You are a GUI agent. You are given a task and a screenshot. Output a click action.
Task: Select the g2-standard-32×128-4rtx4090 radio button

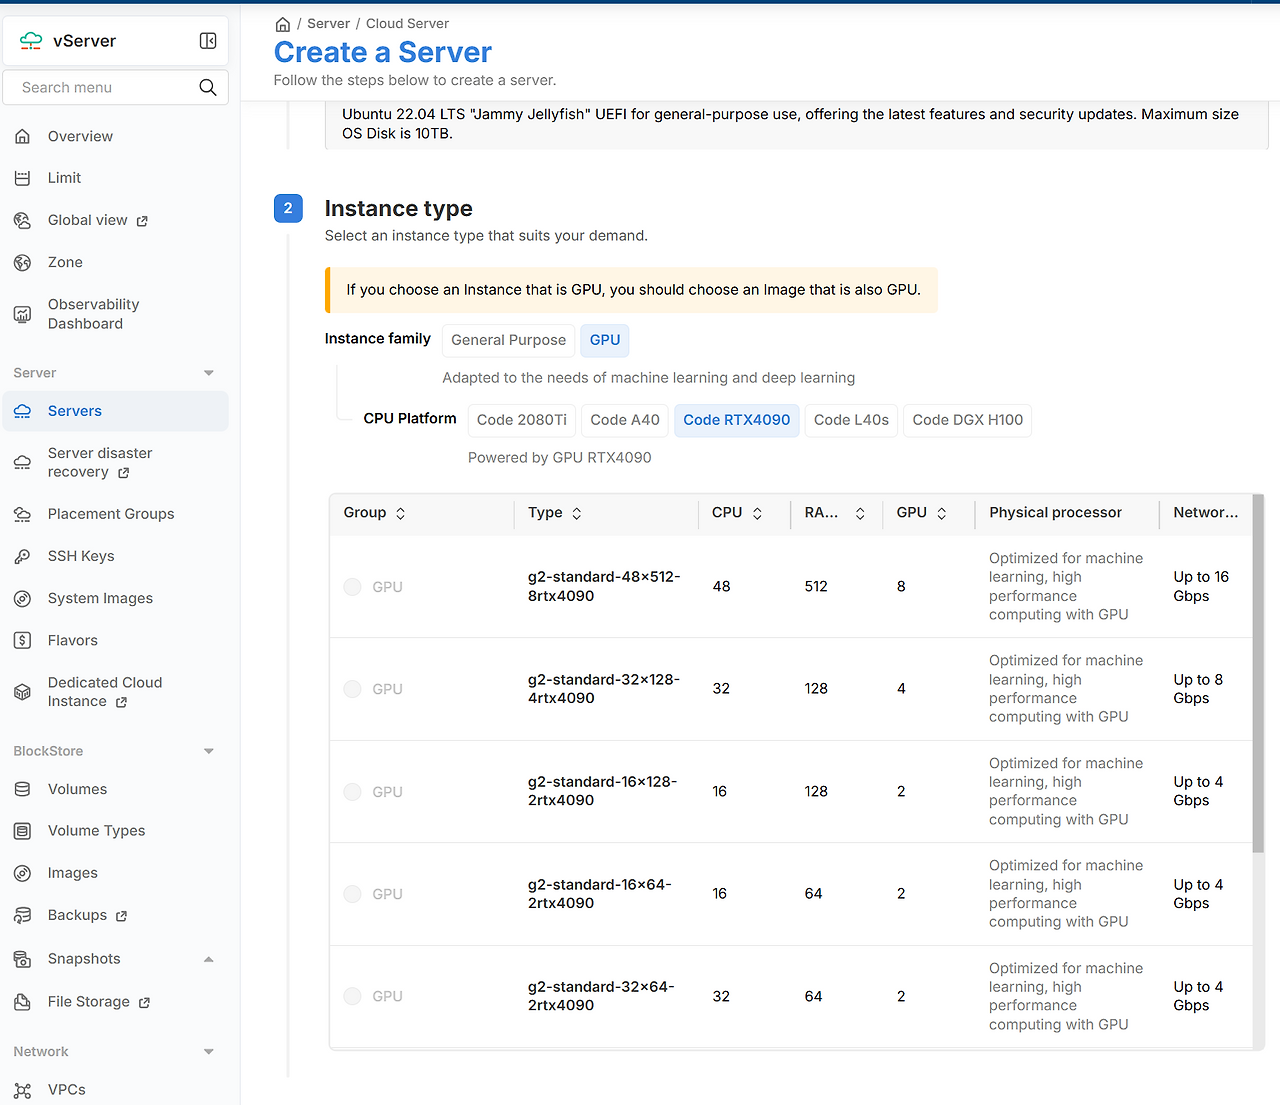tap(352, 689)
